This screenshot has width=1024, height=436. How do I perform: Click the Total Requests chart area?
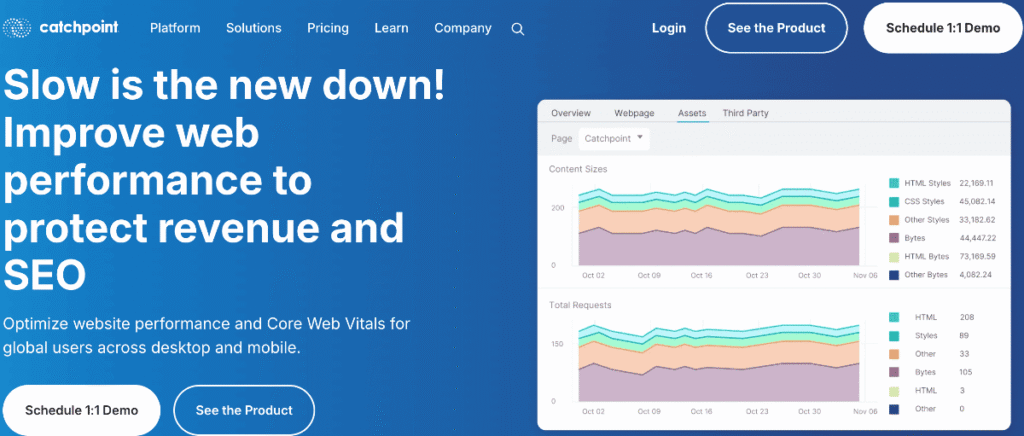click(718, 361)
